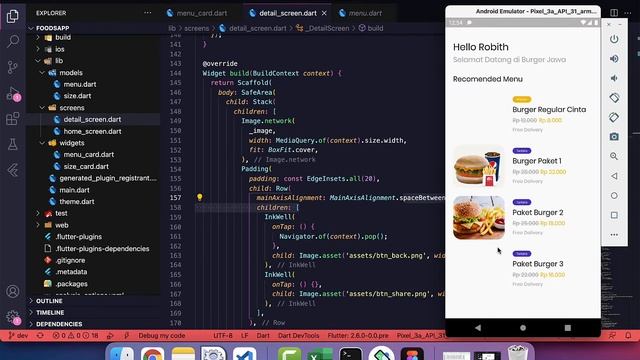Click build in breadcrumb

tap(375, 28)
